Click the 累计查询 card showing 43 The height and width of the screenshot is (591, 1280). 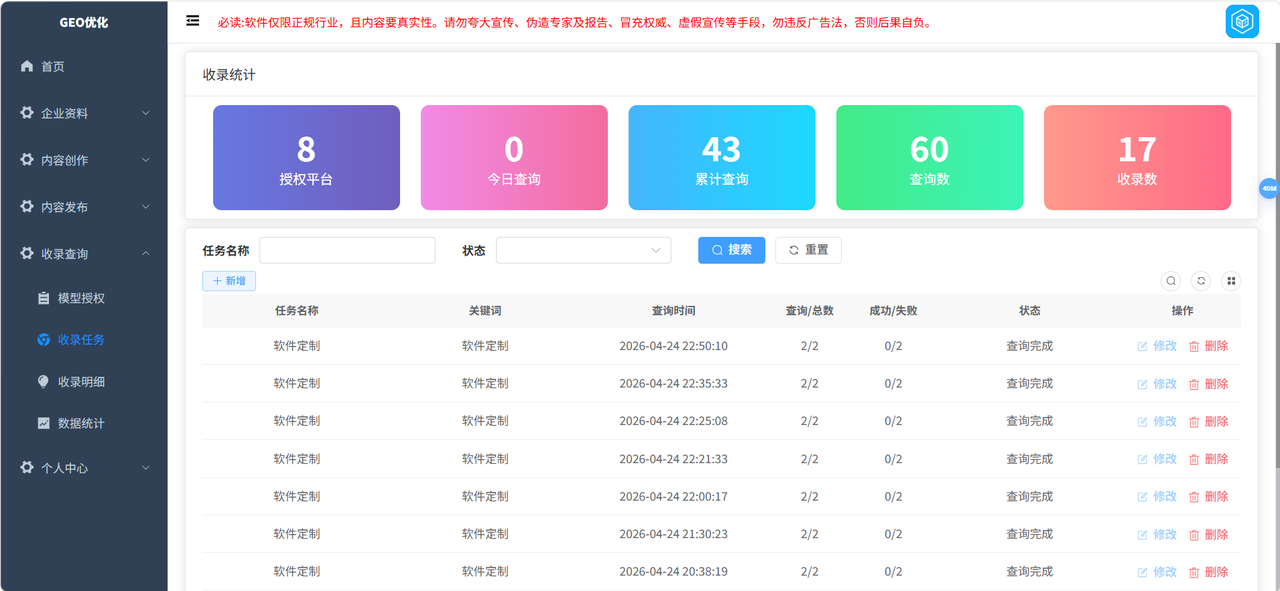click(x=722, y=158)
